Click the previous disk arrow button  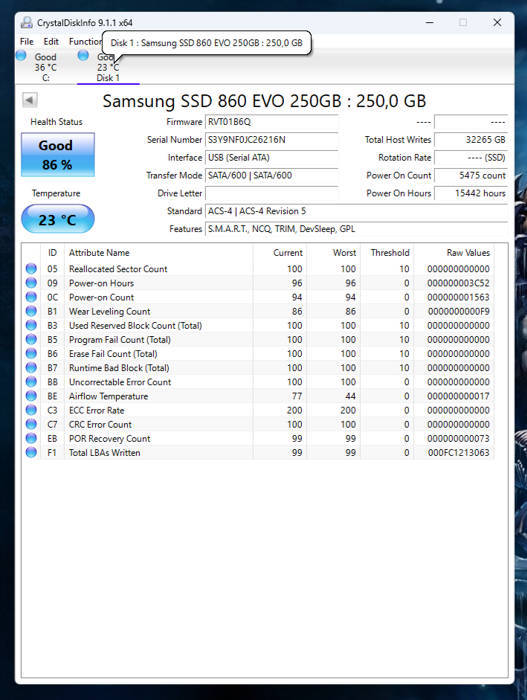pyautogui.click(x=30, y=100)
